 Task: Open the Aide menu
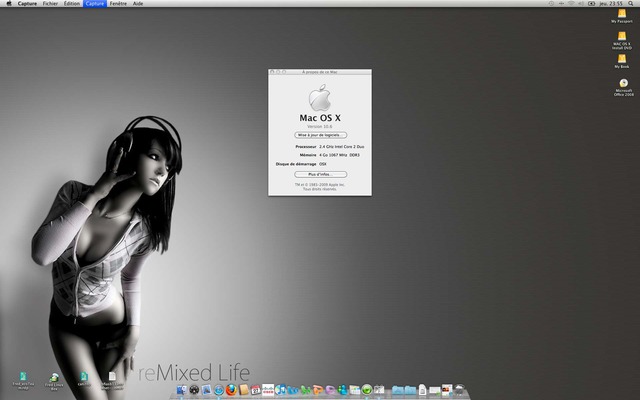pos(138,3)
